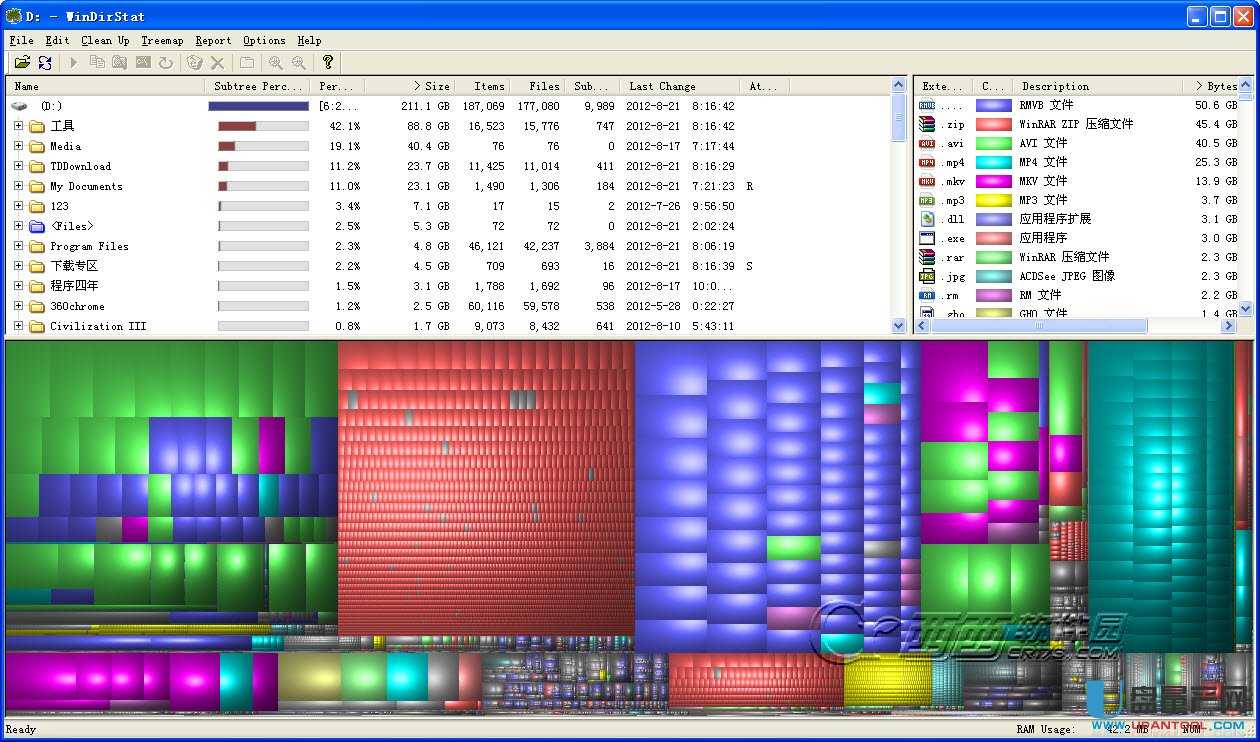Sort by the Last Change column header

tap(662, 86)
